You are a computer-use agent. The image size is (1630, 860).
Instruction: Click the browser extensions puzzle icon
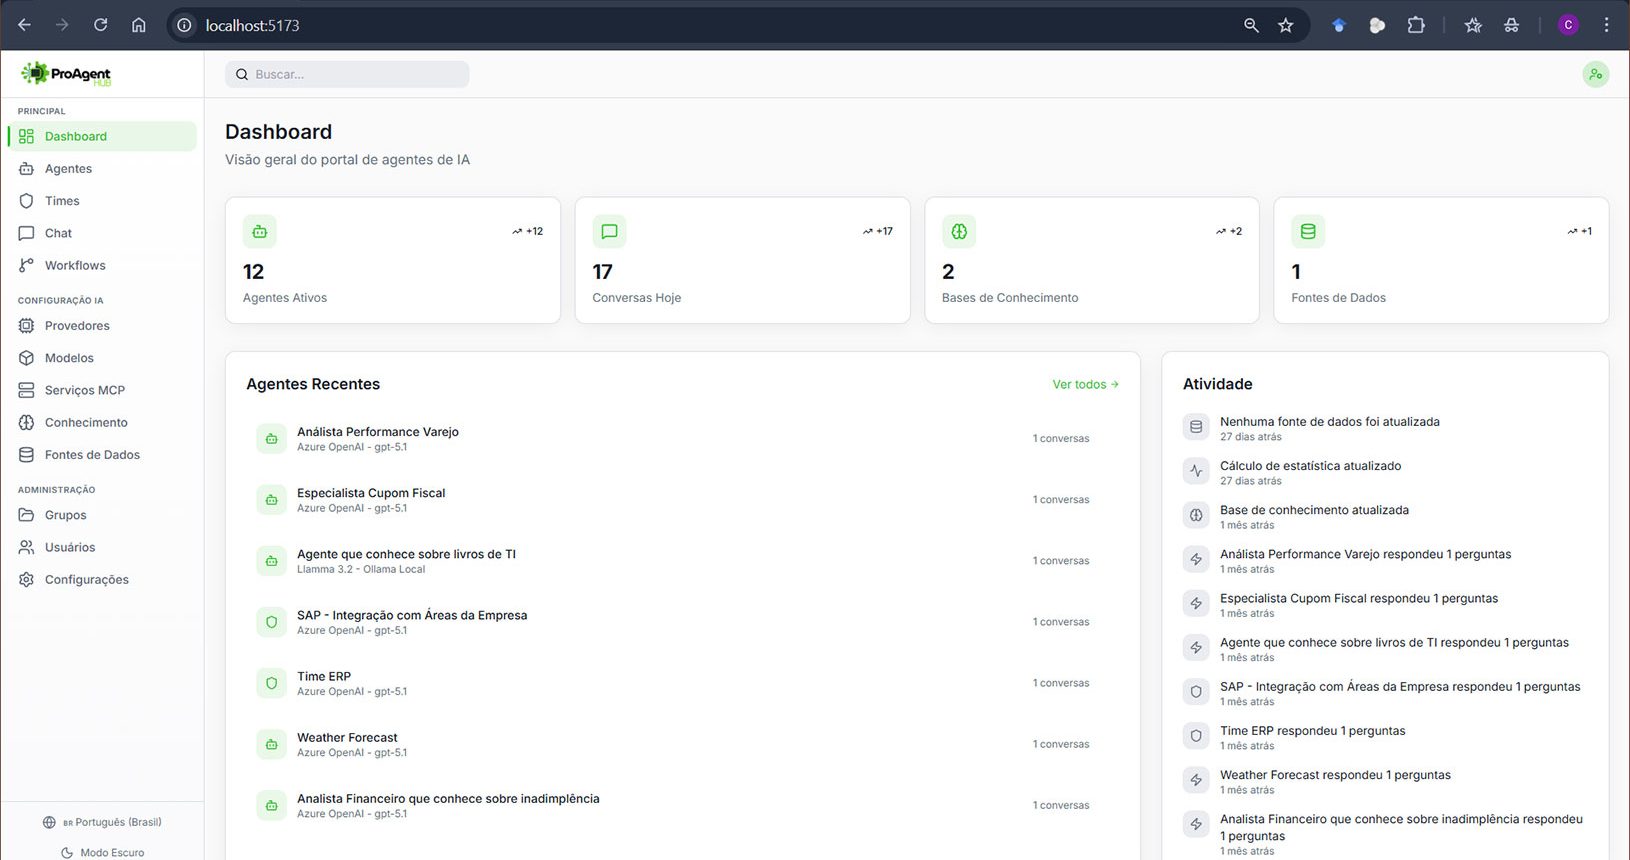(1416, 25)
